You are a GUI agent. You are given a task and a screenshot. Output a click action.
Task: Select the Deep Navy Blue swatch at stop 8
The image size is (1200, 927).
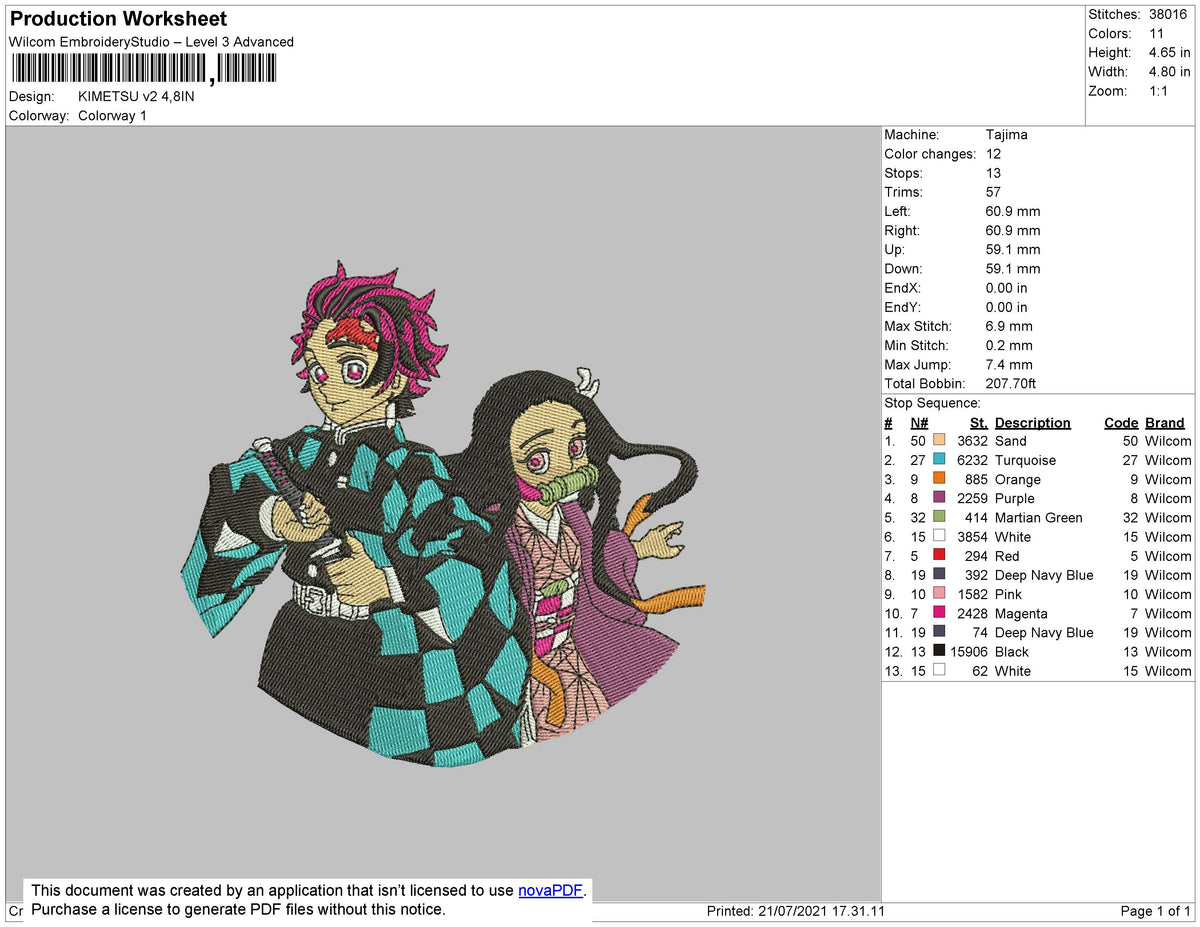pyautogui.click(x=938, y=575)
